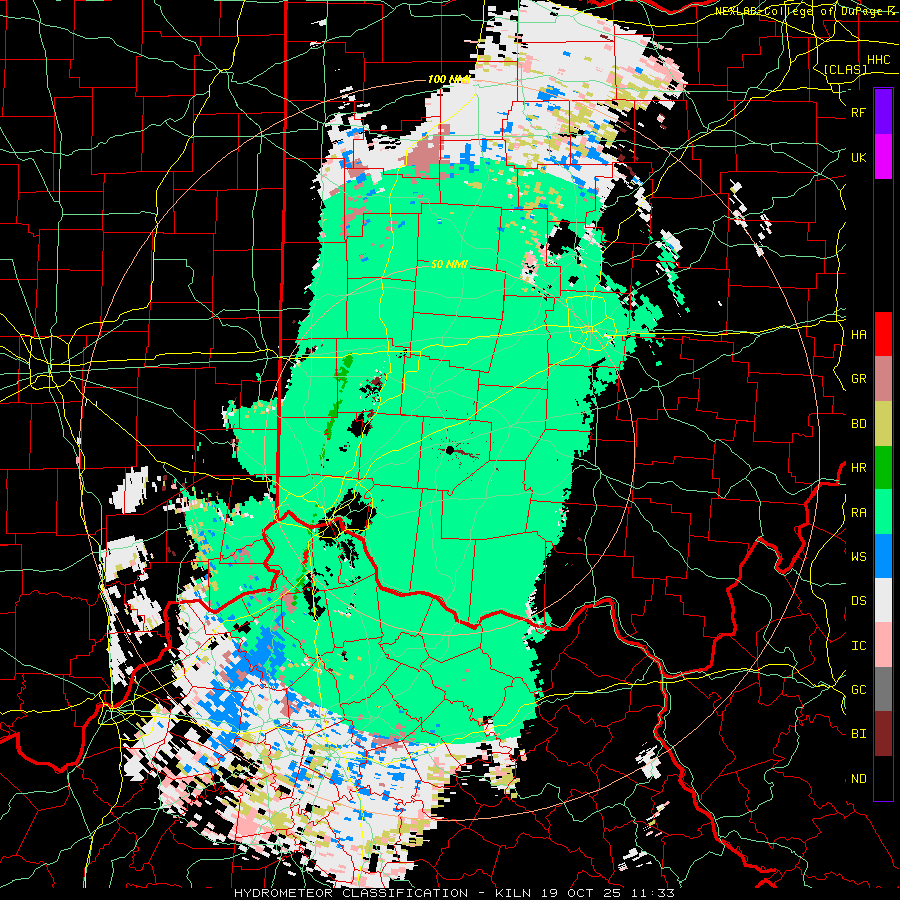Click the "ND" legend label
This screenshot has height=900, width=900.
coord(858,779)
